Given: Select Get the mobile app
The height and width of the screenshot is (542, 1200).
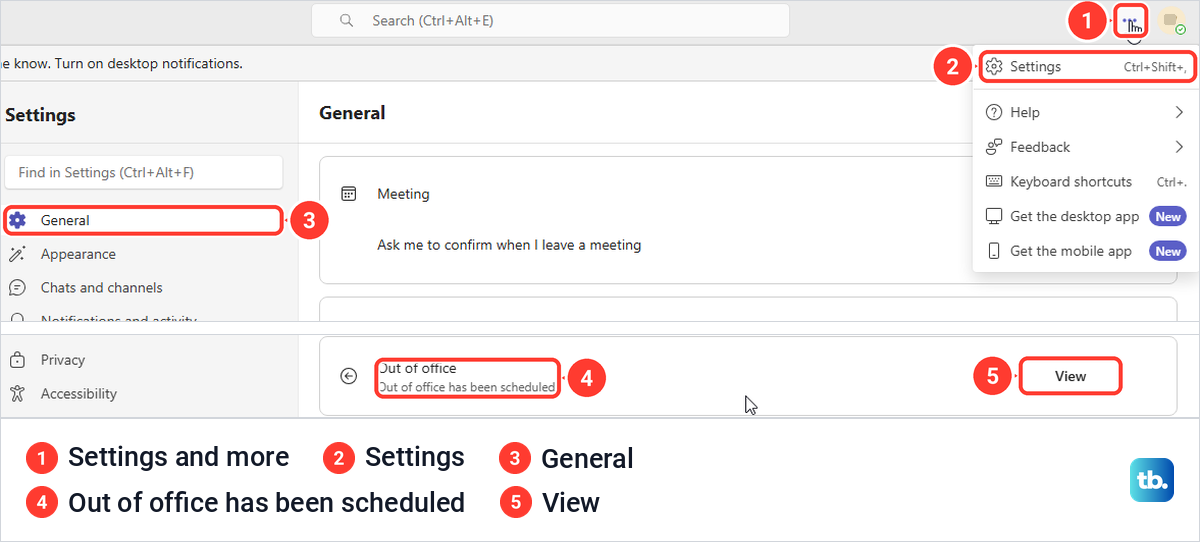Looking at the screenshot, I should point(1085,251).
